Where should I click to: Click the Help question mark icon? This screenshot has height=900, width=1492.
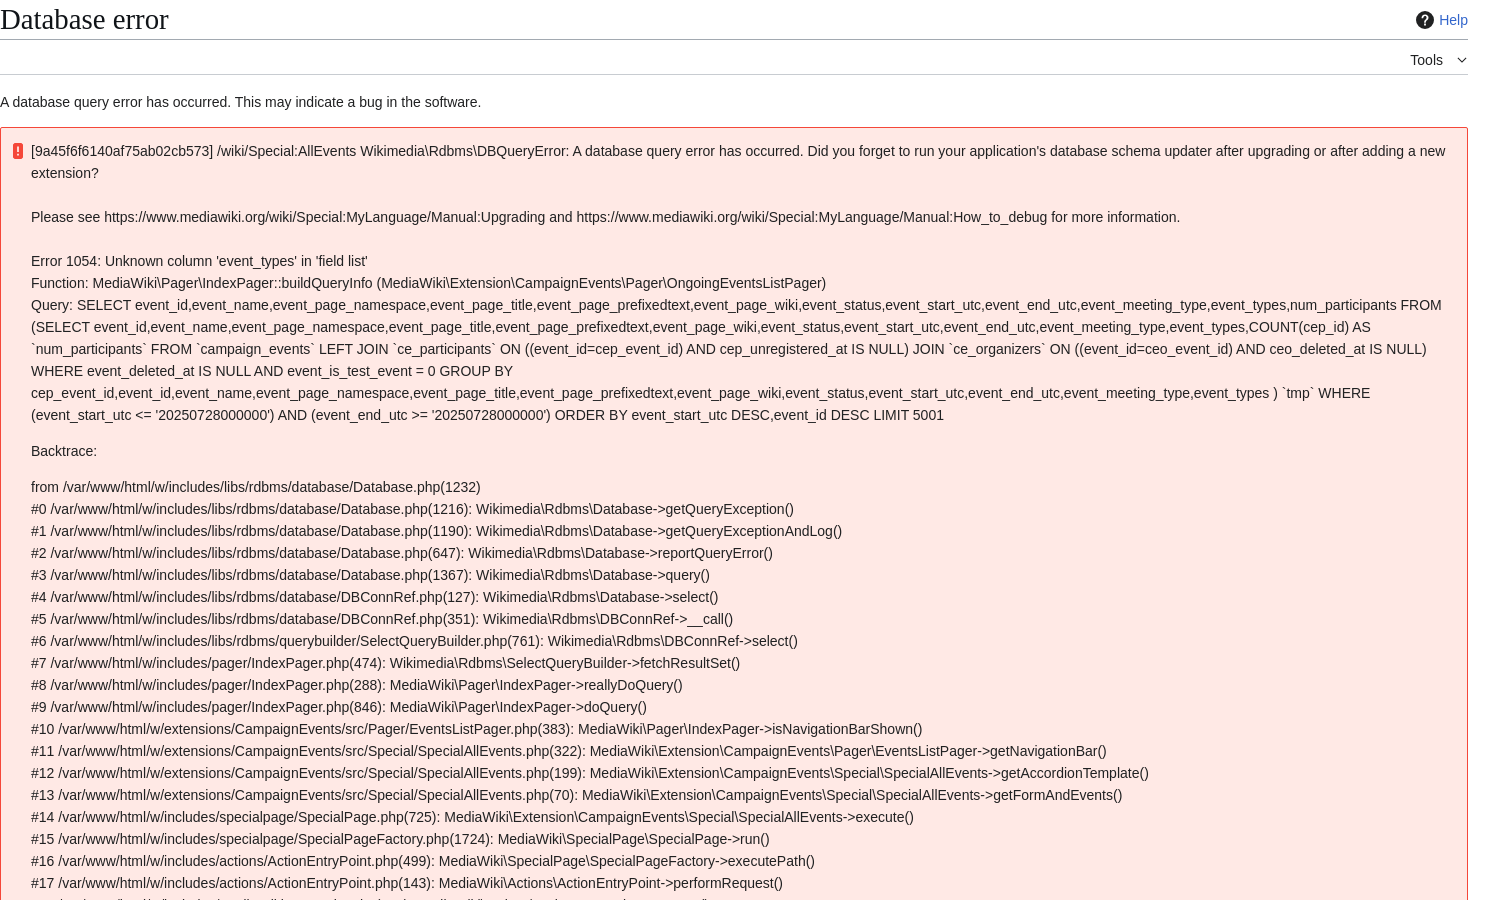tap(1424, 20)
